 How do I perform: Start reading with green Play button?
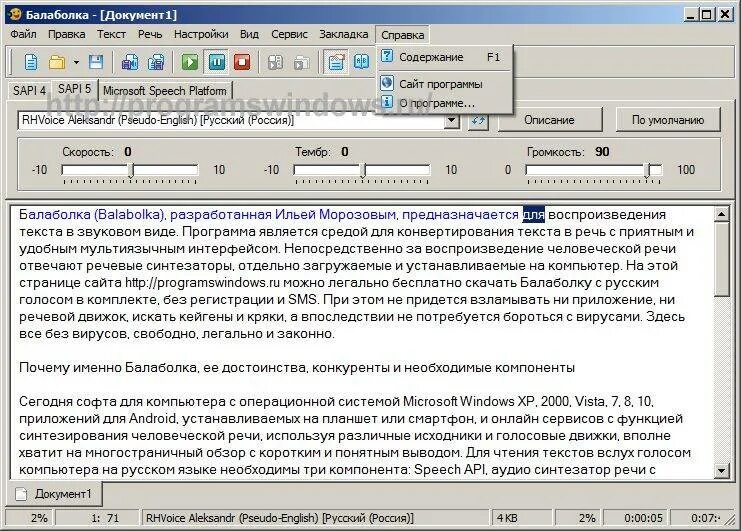190,62
